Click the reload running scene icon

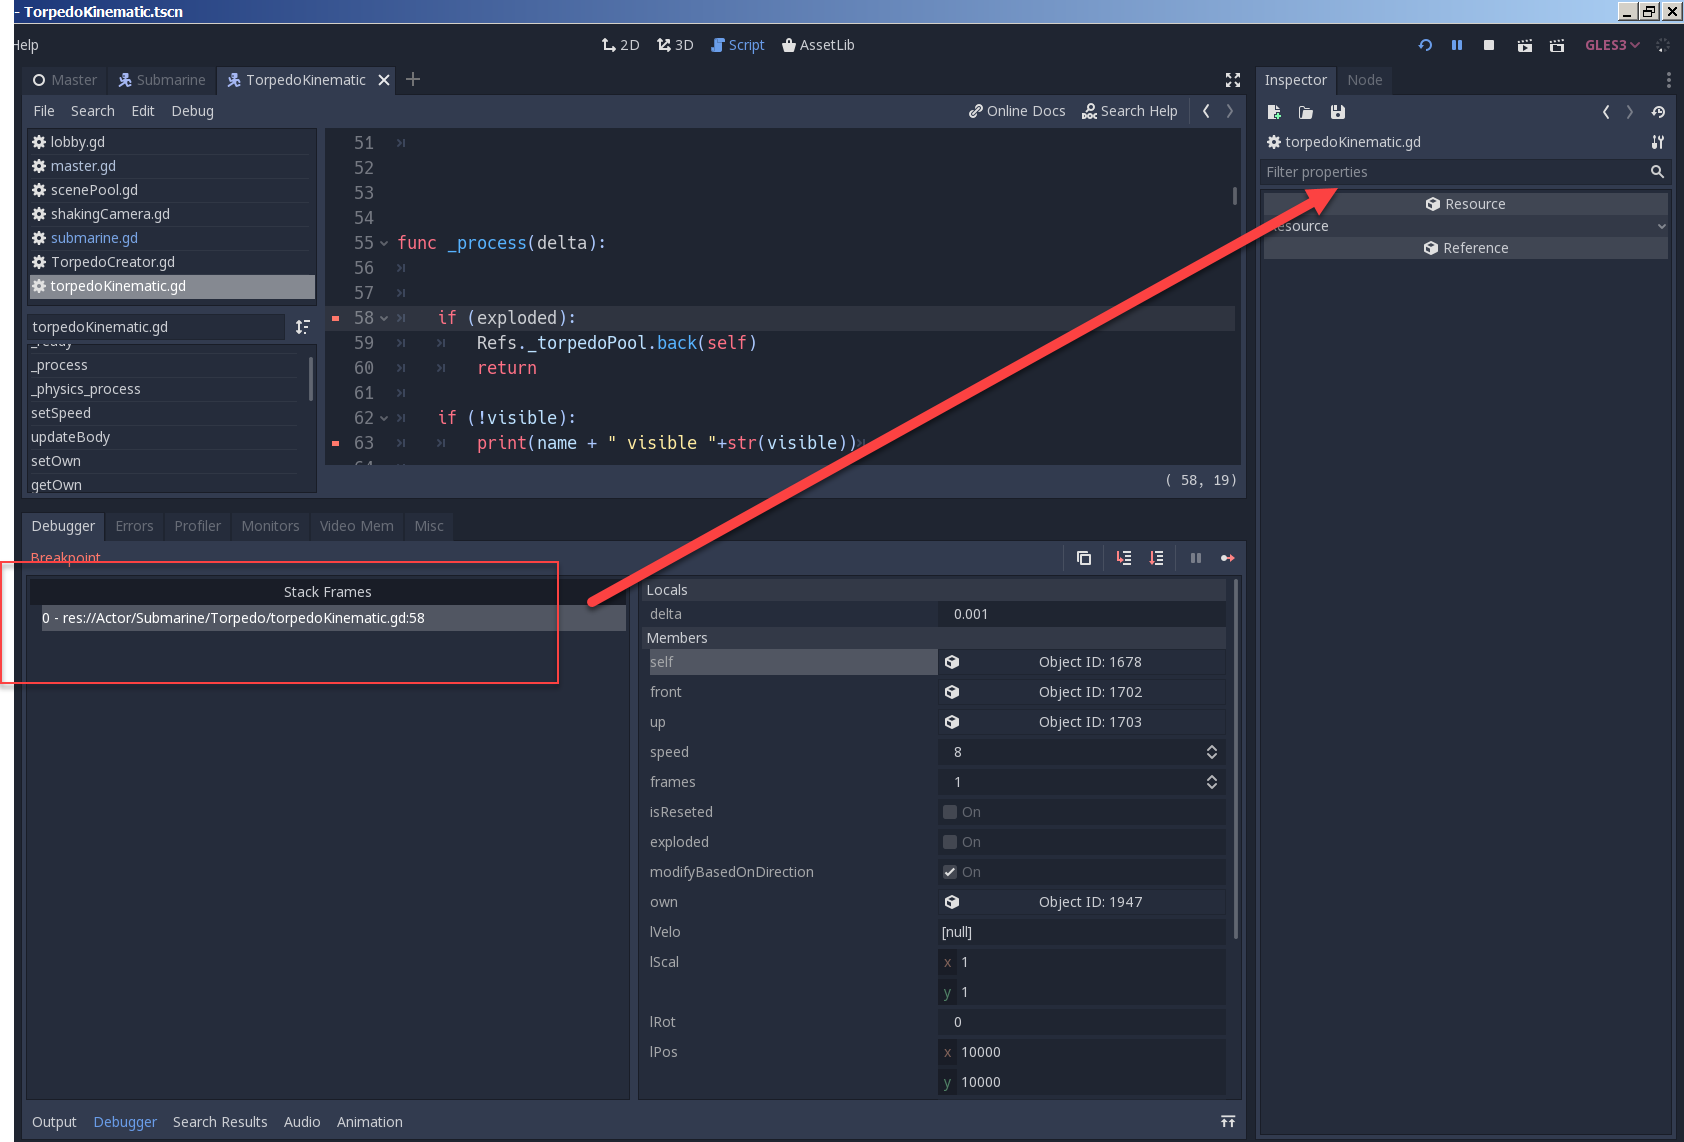(x=1425, y=45)
